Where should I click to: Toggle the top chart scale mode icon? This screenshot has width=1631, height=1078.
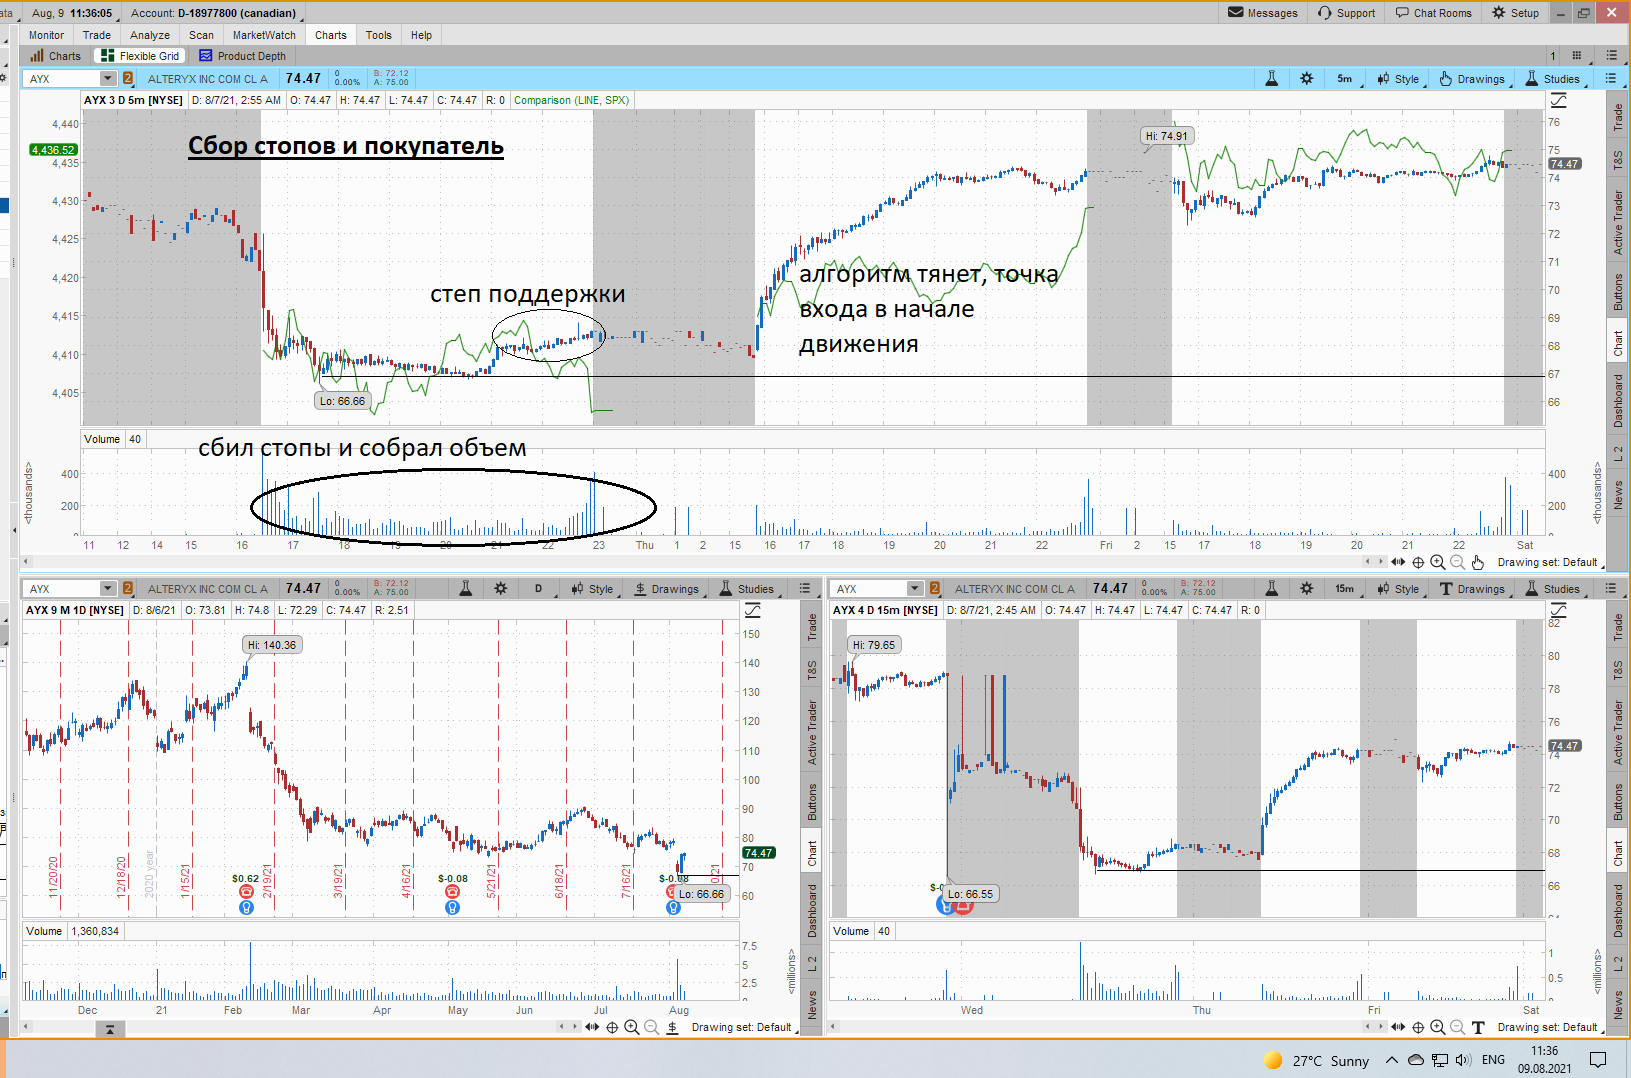coord(1558,101)
